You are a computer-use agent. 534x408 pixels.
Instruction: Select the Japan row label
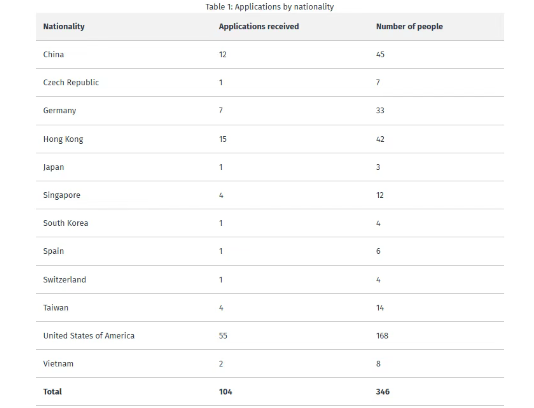[x=53, y=167]
